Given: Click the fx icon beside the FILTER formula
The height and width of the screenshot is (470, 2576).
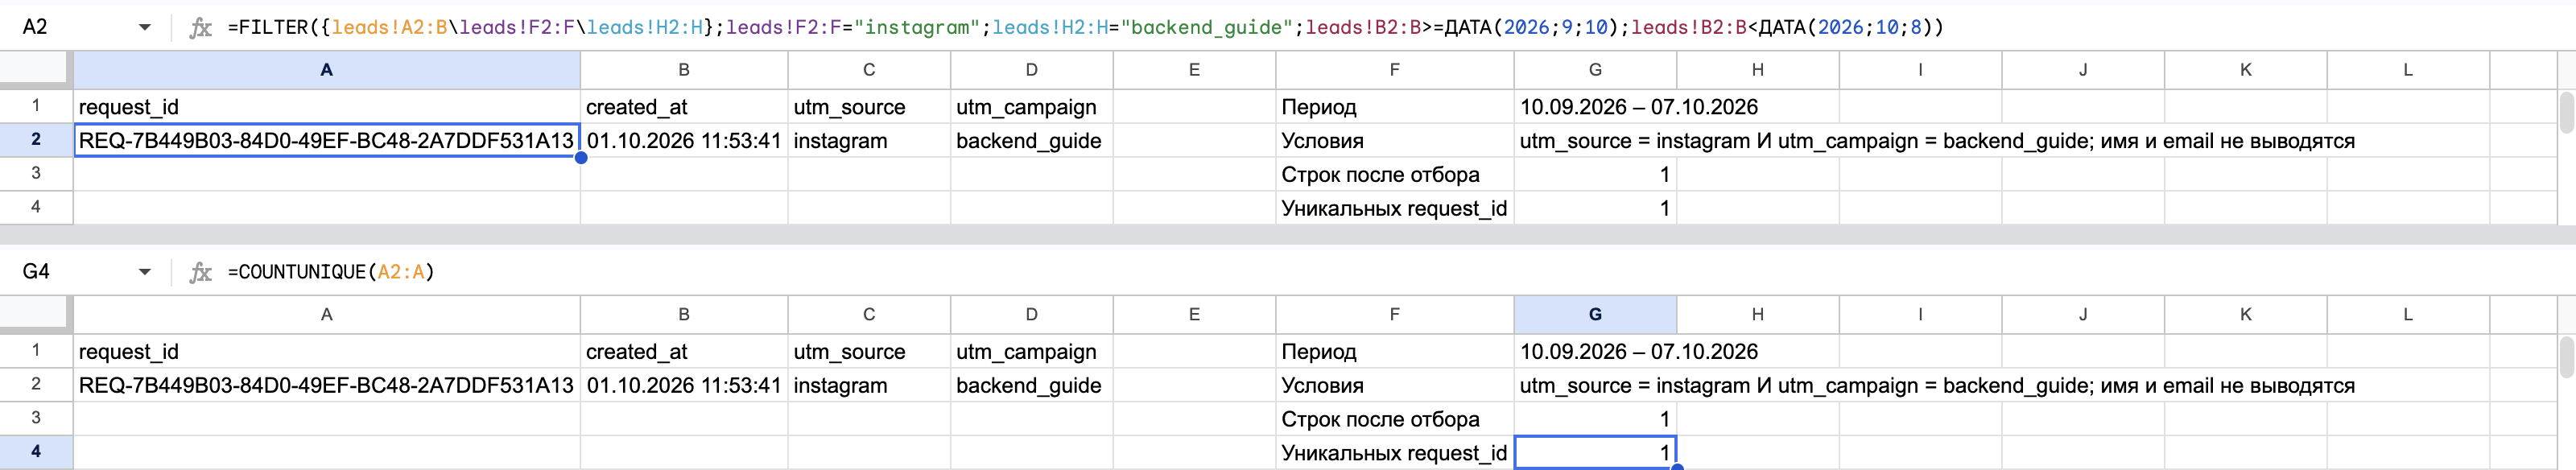Looking at the screenshot, I should [200, 28].
